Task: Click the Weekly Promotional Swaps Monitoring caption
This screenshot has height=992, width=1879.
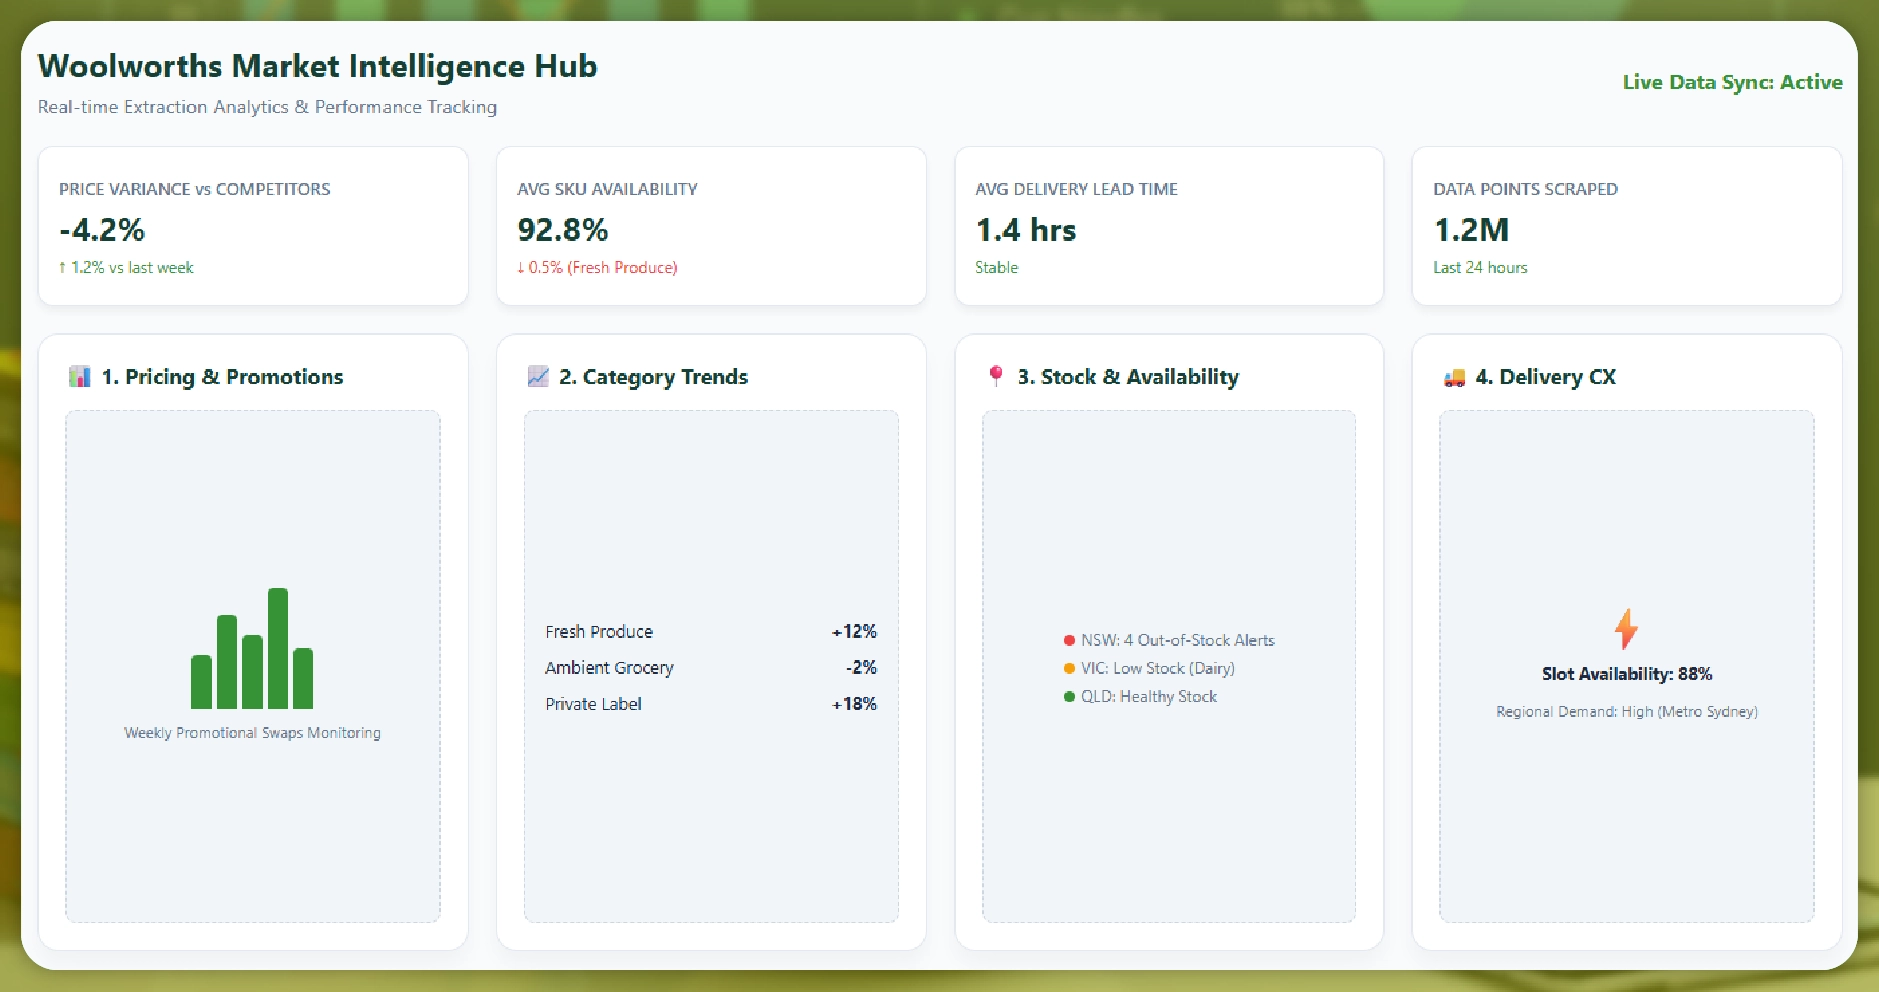Action: tap(252, 733)
